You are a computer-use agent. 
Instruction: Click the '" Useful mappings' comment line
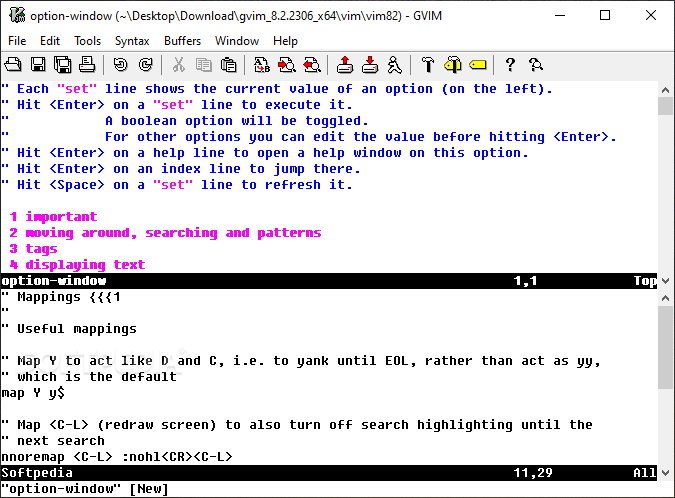pyautogui.click(x=69, y=329)
